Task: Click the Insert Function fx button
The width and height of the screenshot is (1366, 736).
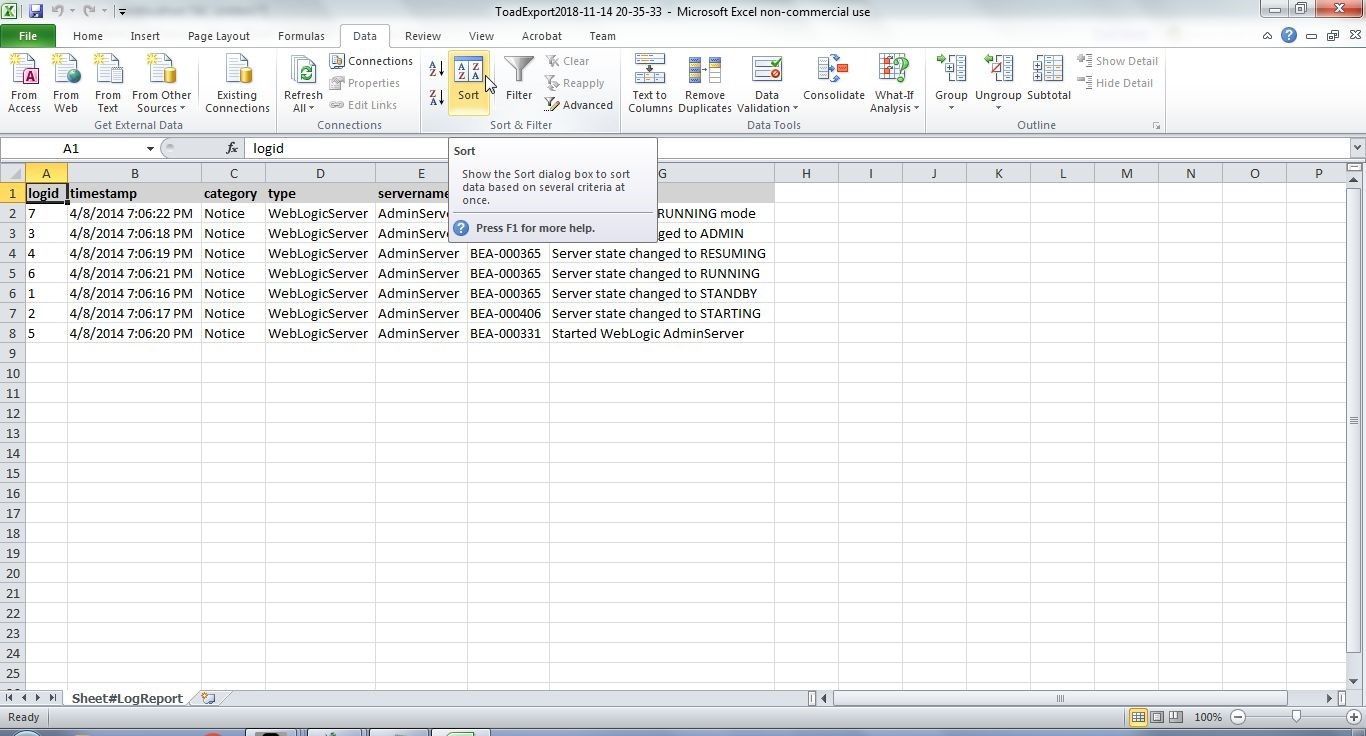Action: click(232, 148)
